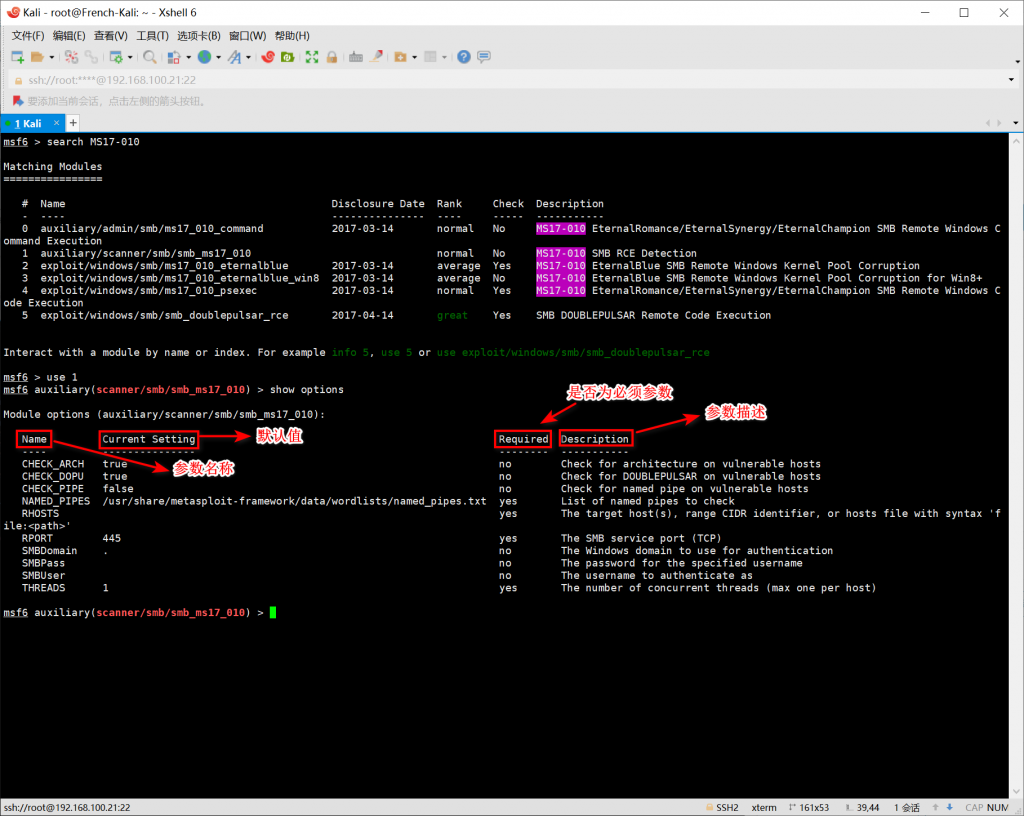Open the 帮助(H) menu
This screenshot has height=816, width=1024.
(292, 36)
